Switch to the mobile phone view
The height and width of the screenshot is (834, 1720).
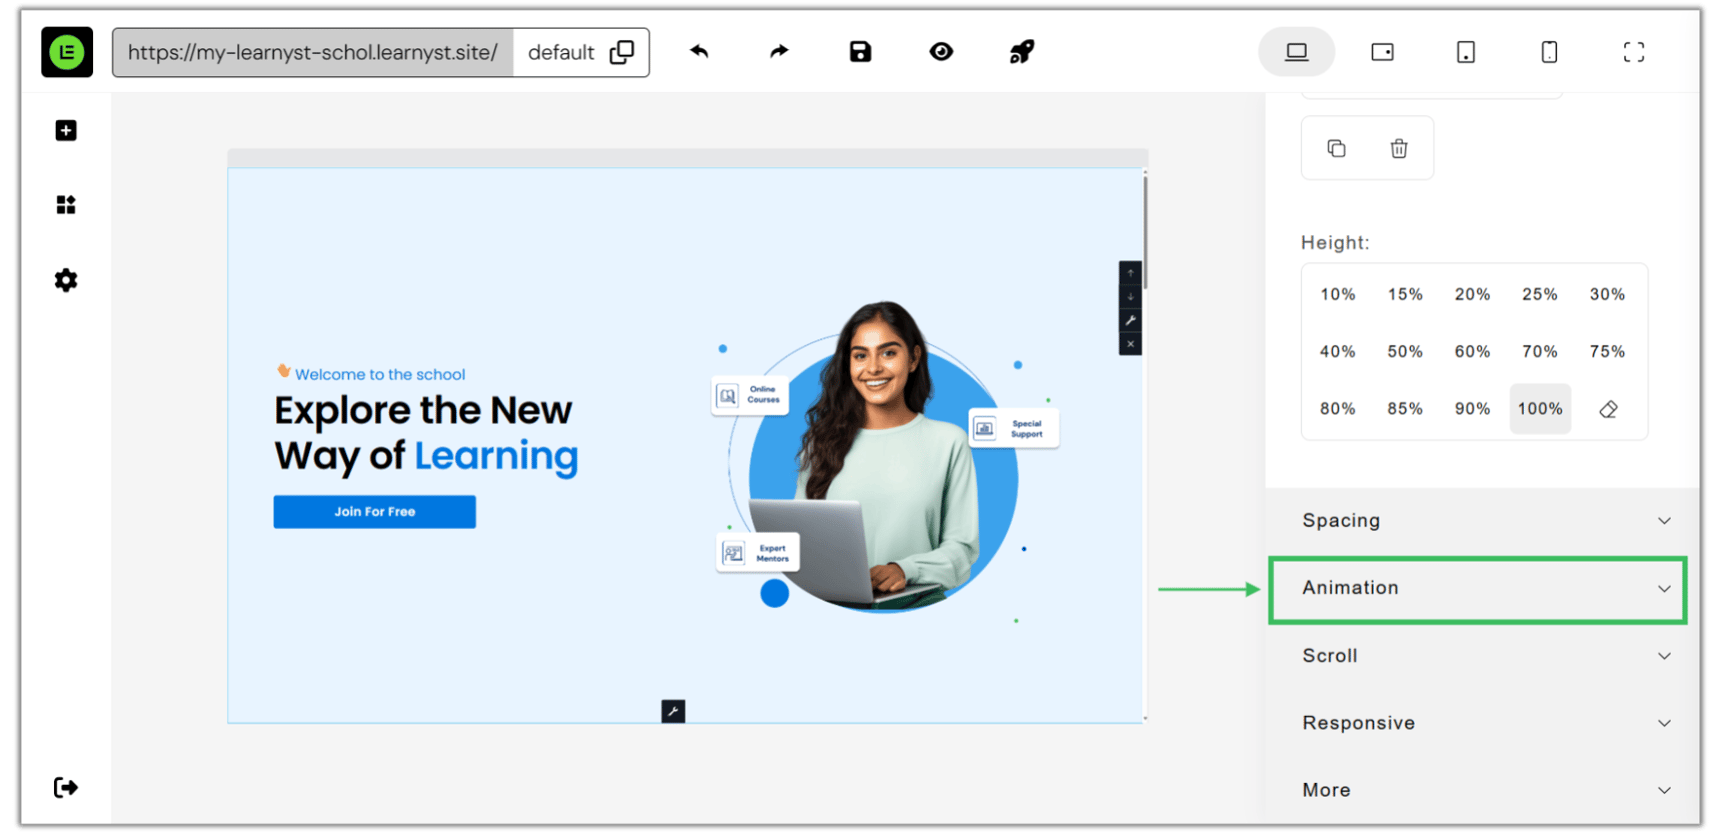pos(1549,52)
